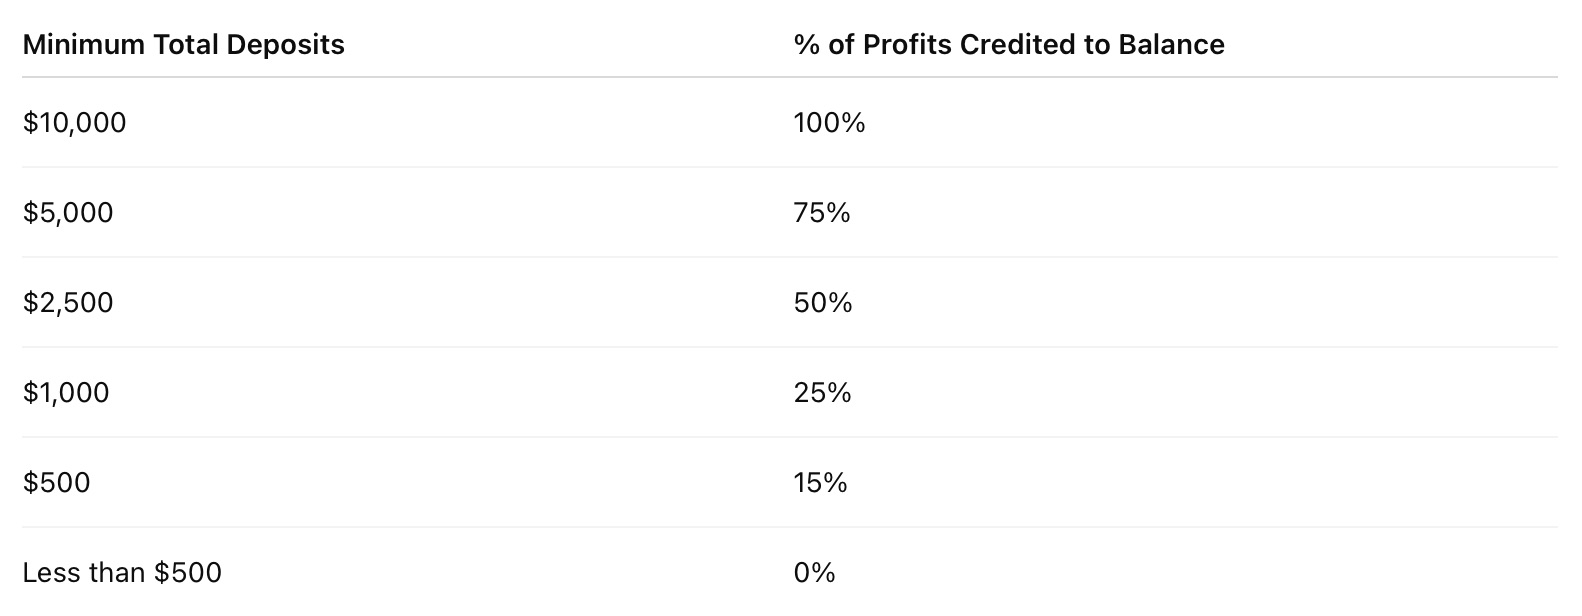This screenshot has height=616, width=1582.
Task: Click the divider line below the $1,000 row
Action: click(x=790, y=437)
